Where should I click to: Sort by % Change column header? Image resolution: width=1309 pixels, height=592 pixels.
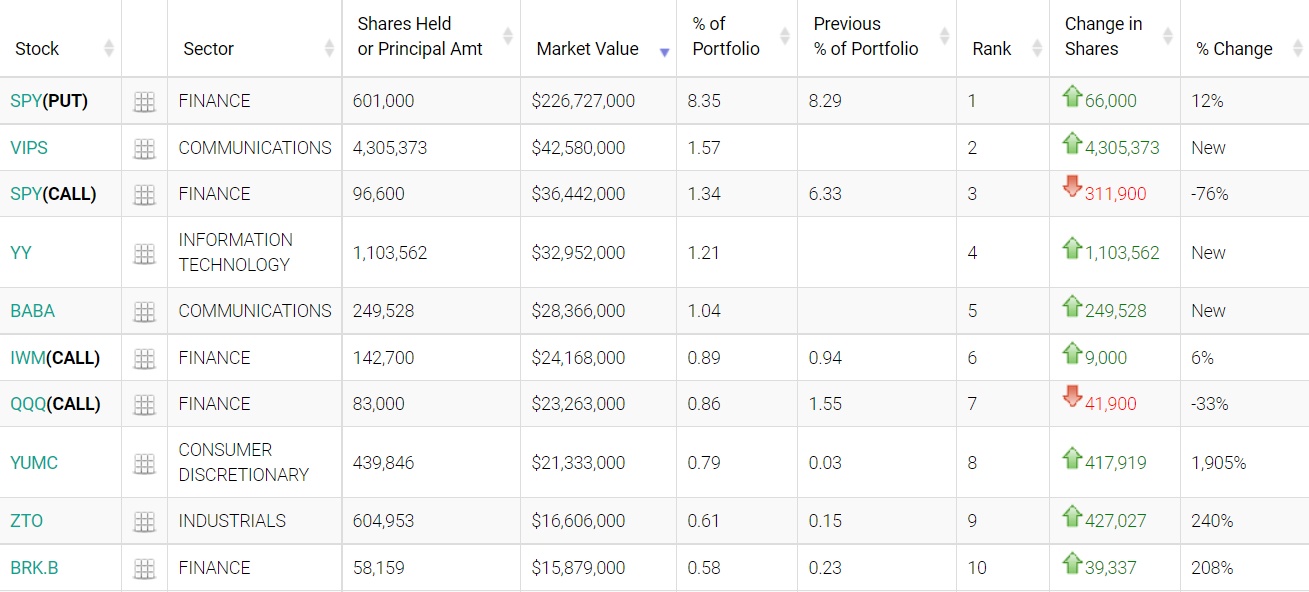[x=1234, y=49]
